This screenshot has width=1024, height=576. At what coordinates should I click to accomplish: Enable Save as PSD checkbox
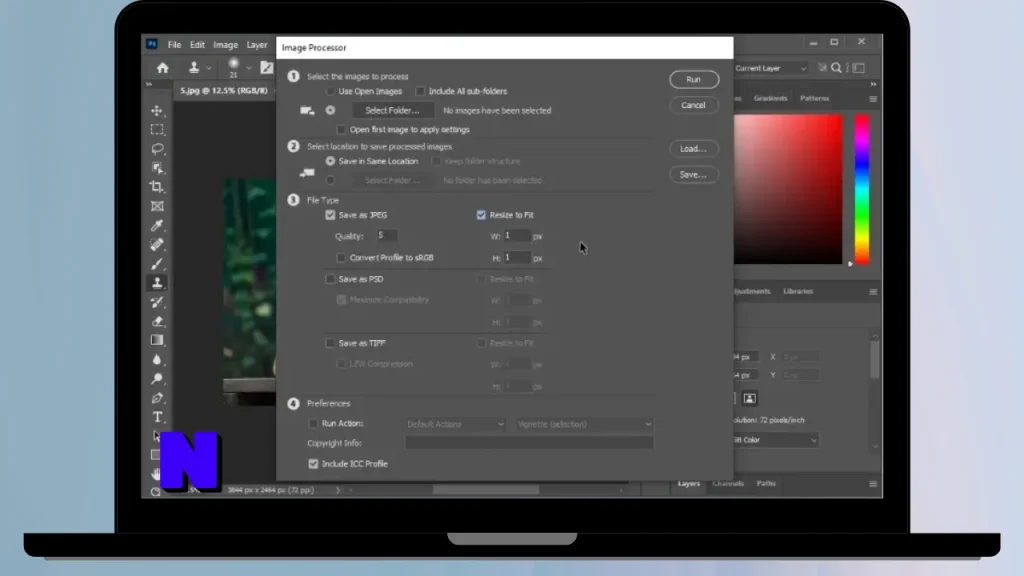pos(330,279)
